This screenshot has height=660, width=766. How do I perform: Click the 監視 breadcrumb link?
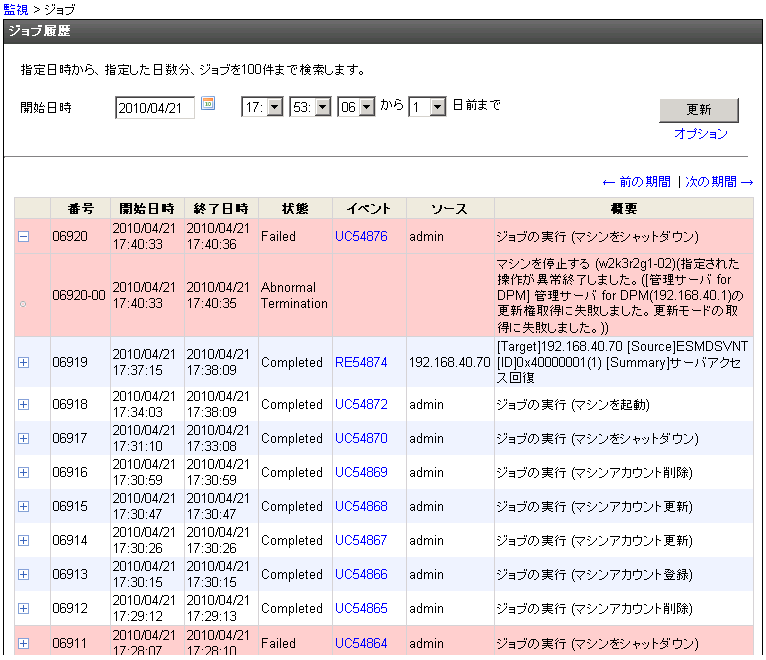(x=16, y=9)
